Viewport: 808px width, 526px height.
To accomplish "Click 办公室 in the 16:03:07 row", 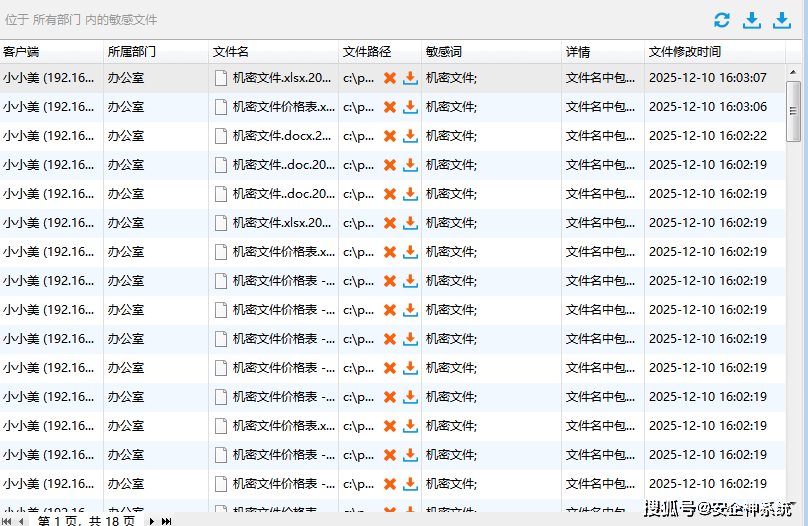I will point(126,78).
